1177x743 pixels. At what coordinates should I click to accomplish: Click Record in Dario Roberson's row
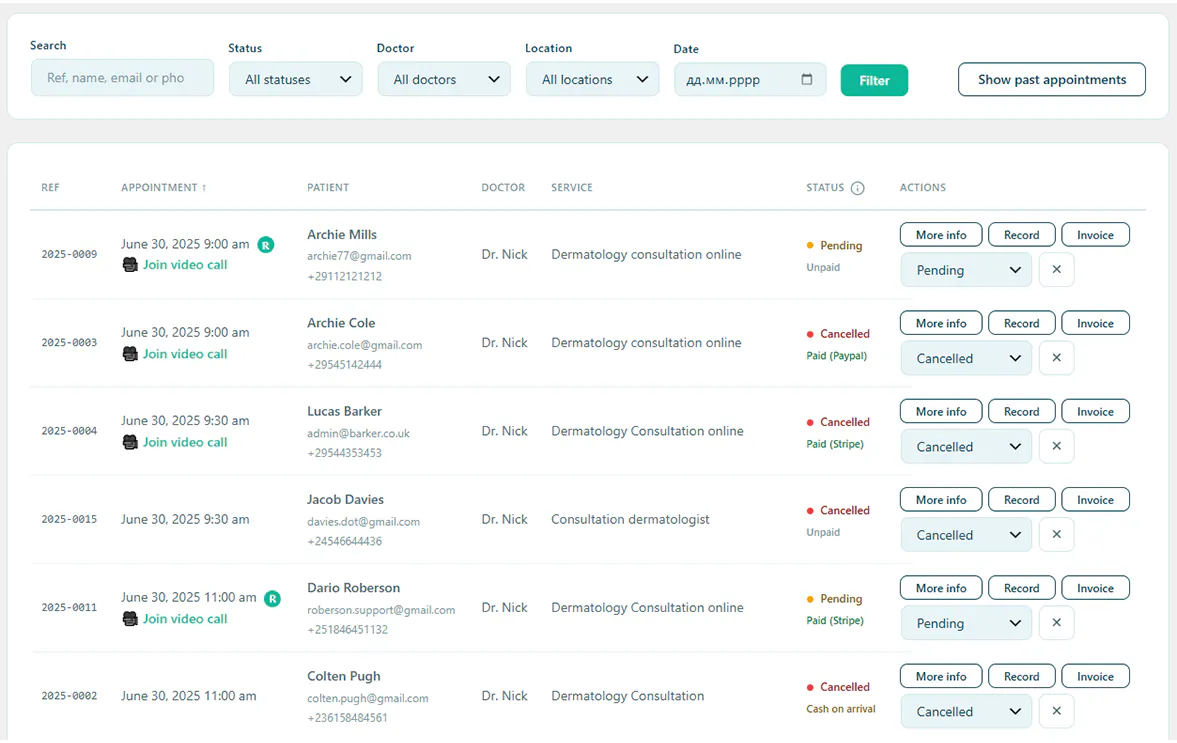1022,588
